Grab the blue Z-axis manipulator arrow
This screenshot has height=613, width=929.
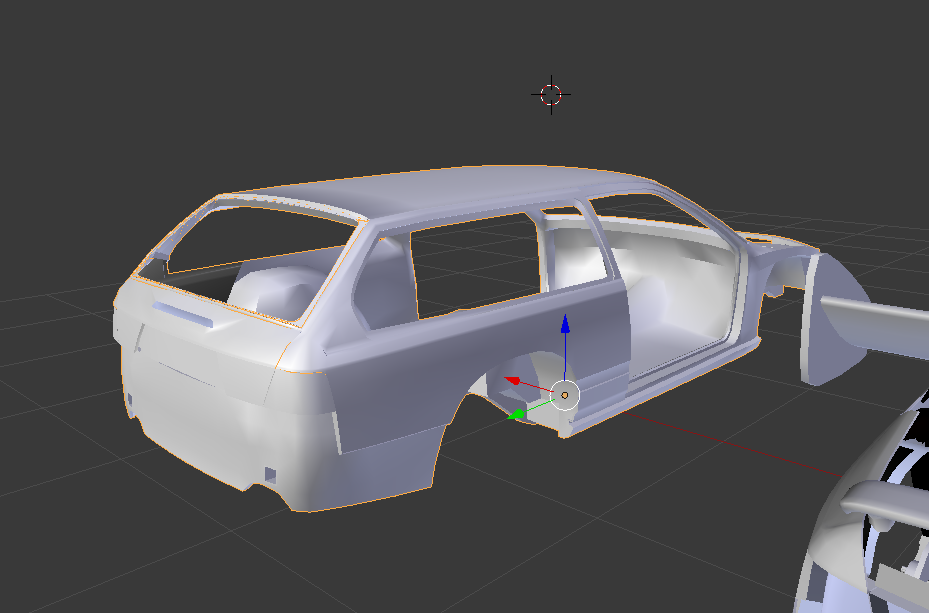pos(565,325)
